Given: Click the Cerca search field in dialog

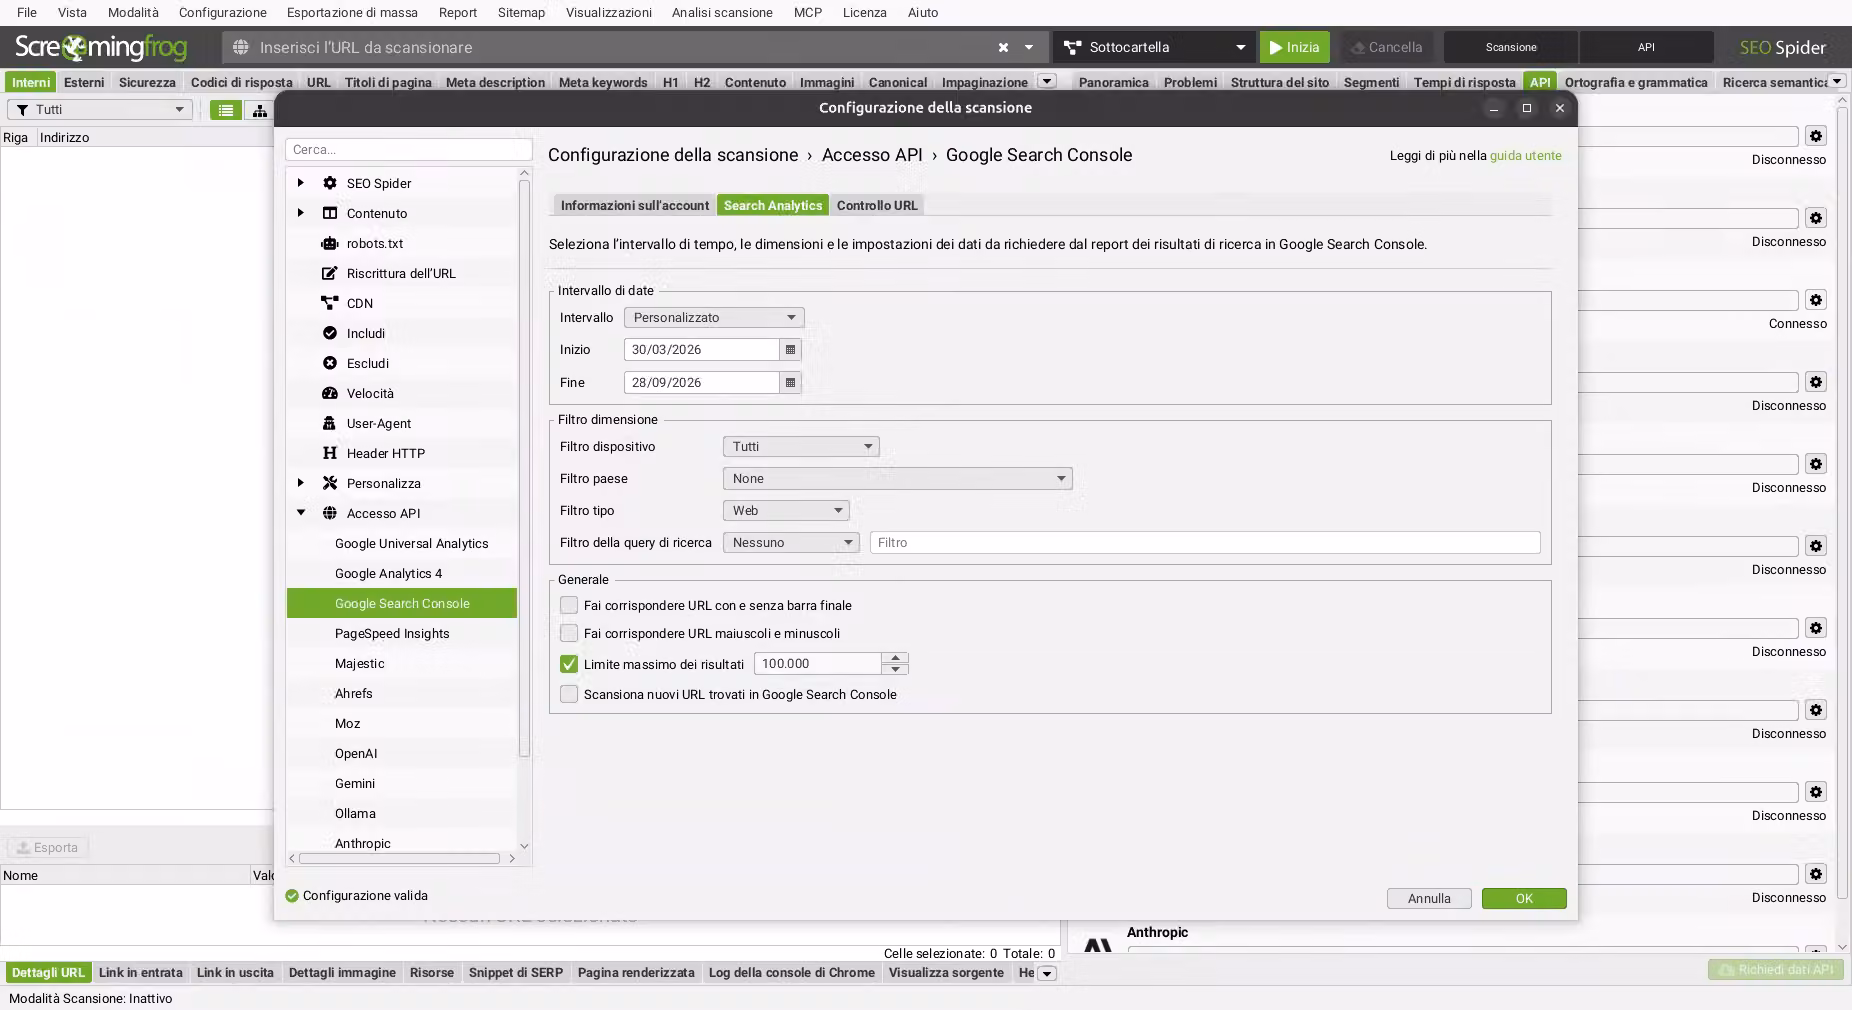Looking at the screenshot, I should 408,149.
